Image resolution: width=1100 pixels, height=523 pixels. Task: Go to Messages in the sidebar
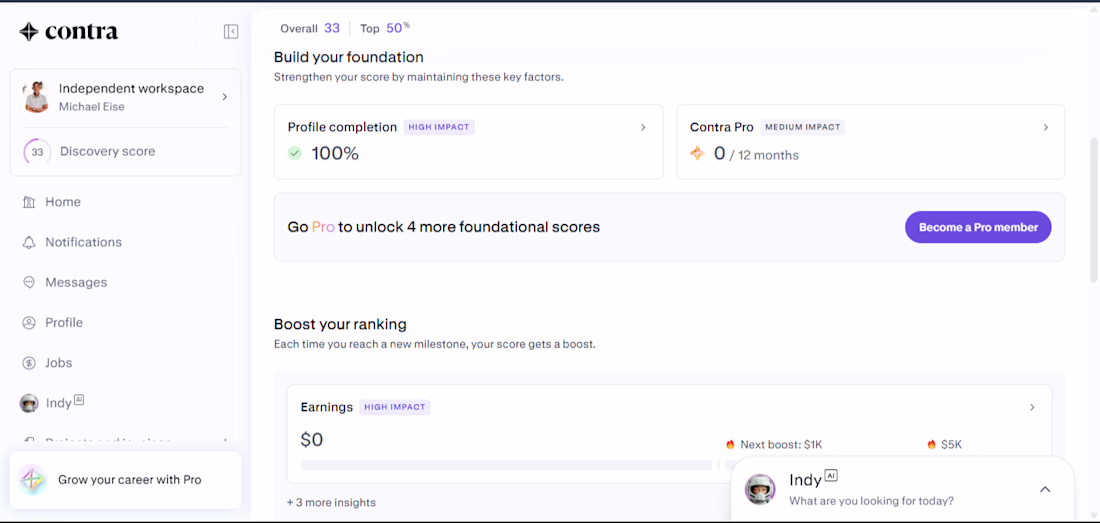[76, 282]
